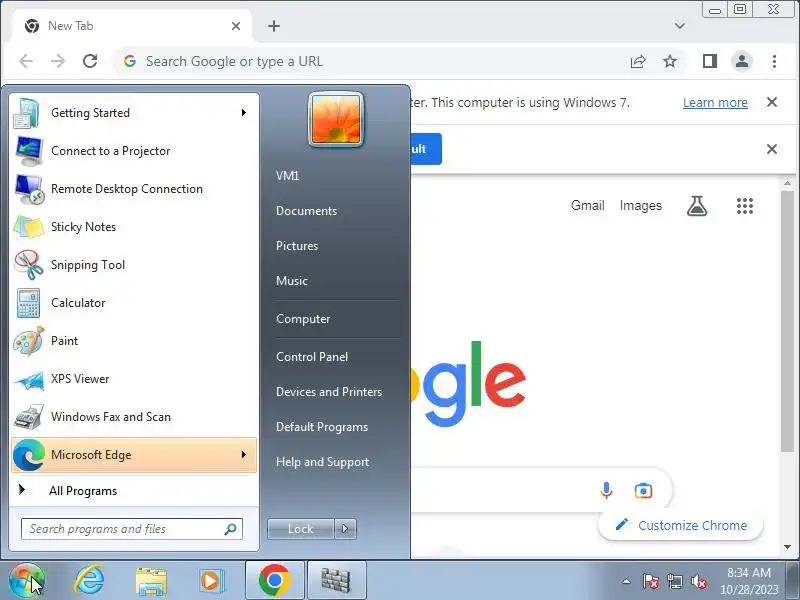Dismiss the default browser prompt bar
The width and height of the screenshot is (800, 600).
pyautogui.click(x=772, y=149)
